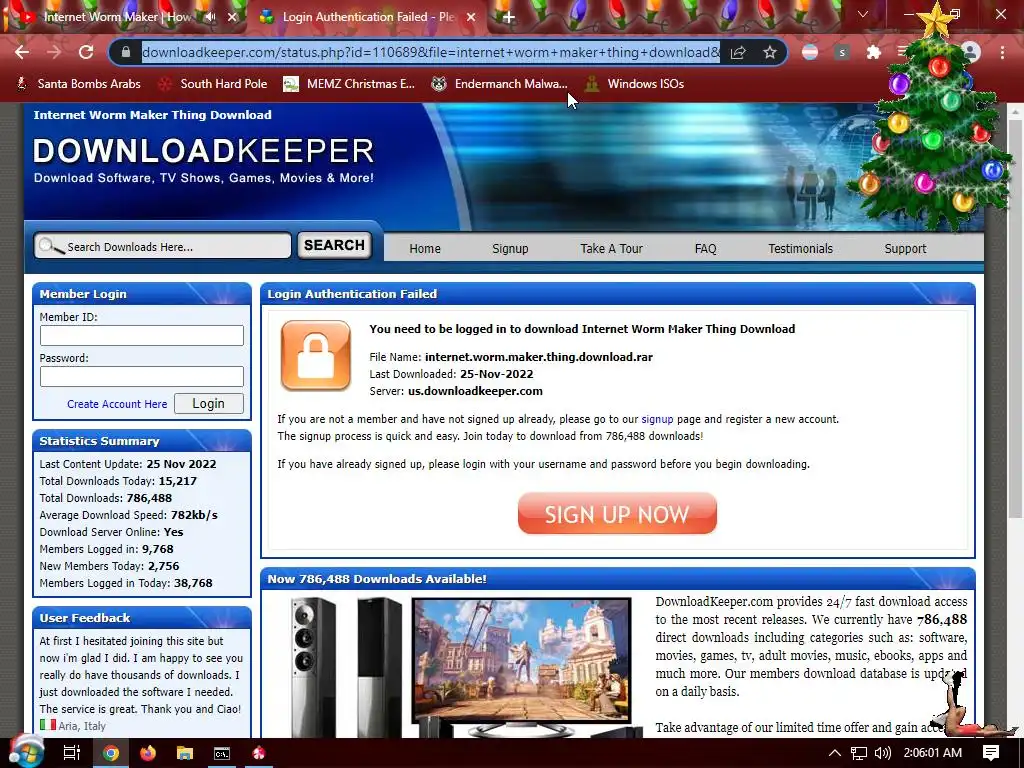Image resolution: width=1024 pixels, height=768 pixels.
Task: Open the notification center icon
Action: [991, 753]
